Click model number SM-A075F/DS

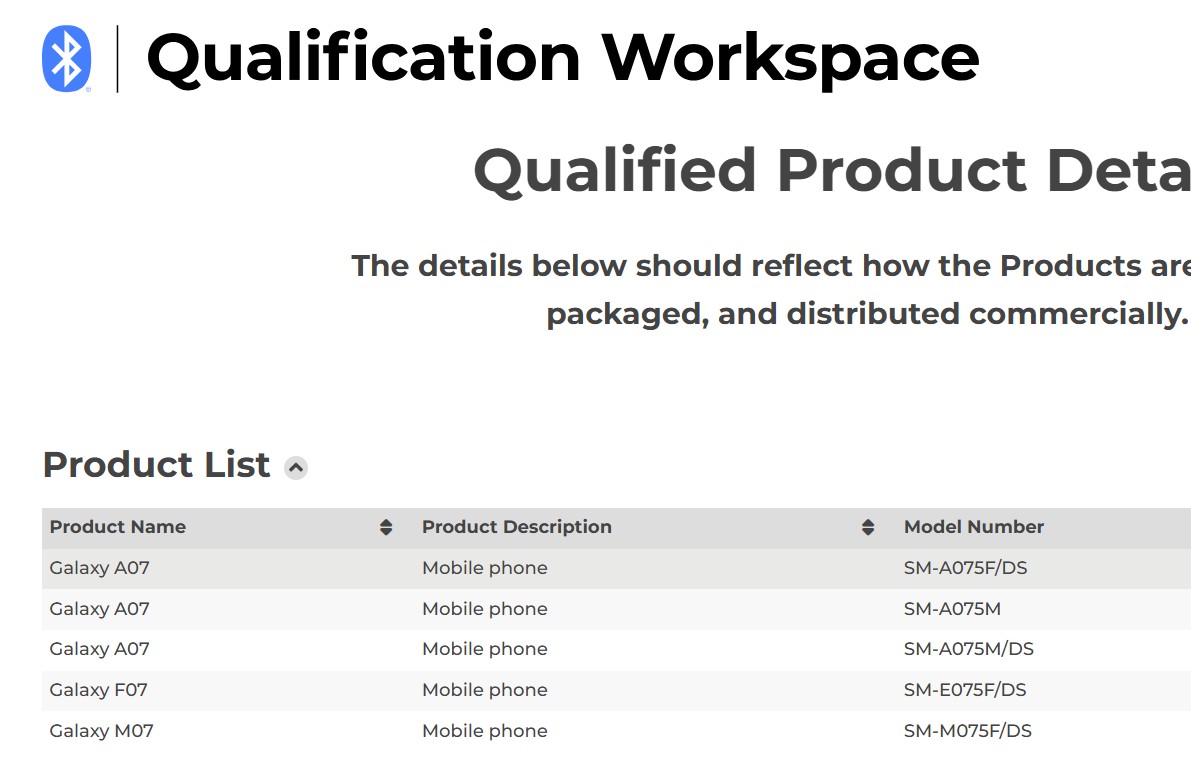coord(965,568)
